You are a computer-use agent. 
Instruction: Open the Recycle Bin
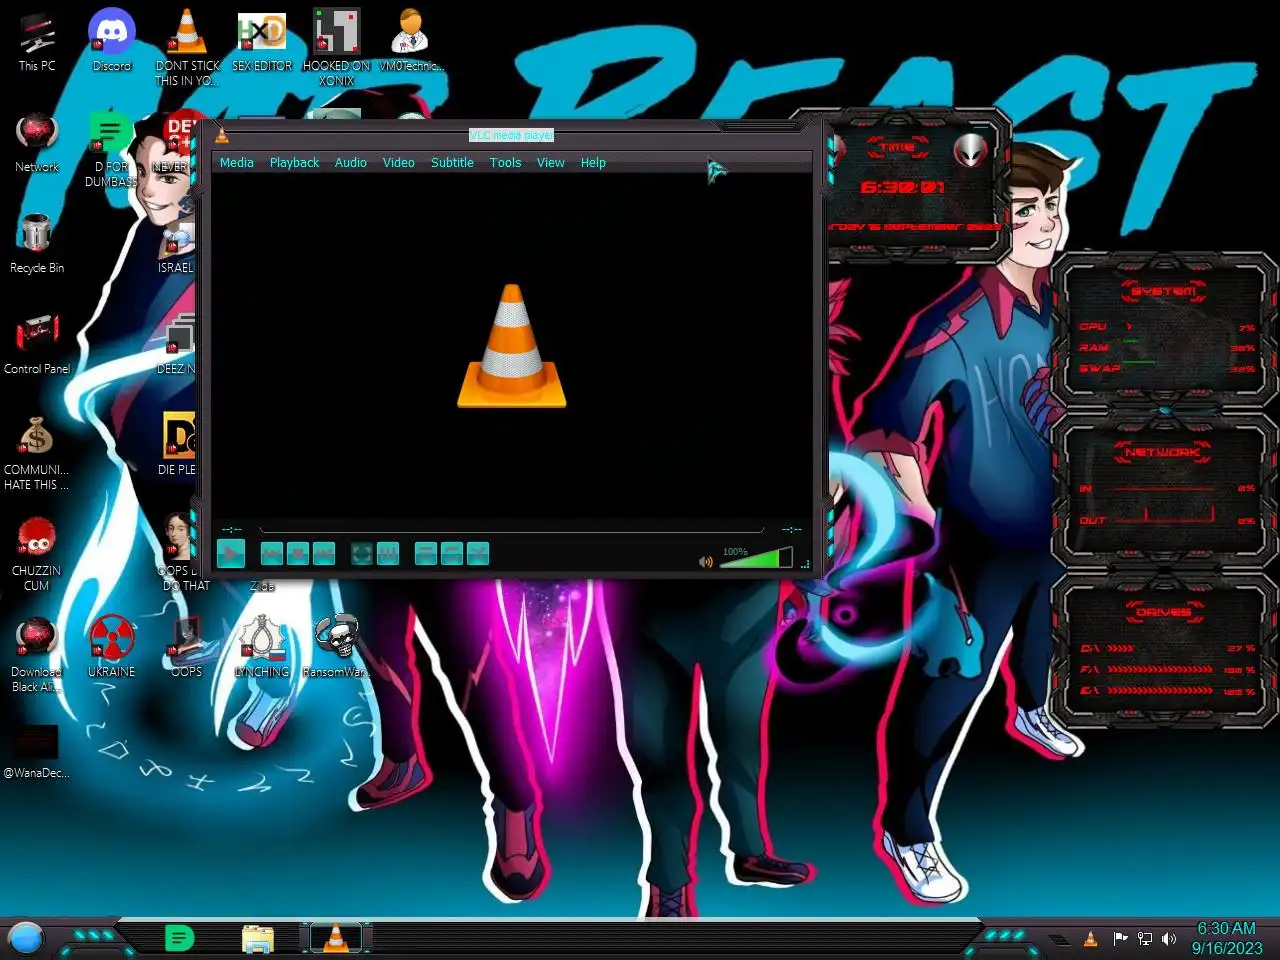37,244
